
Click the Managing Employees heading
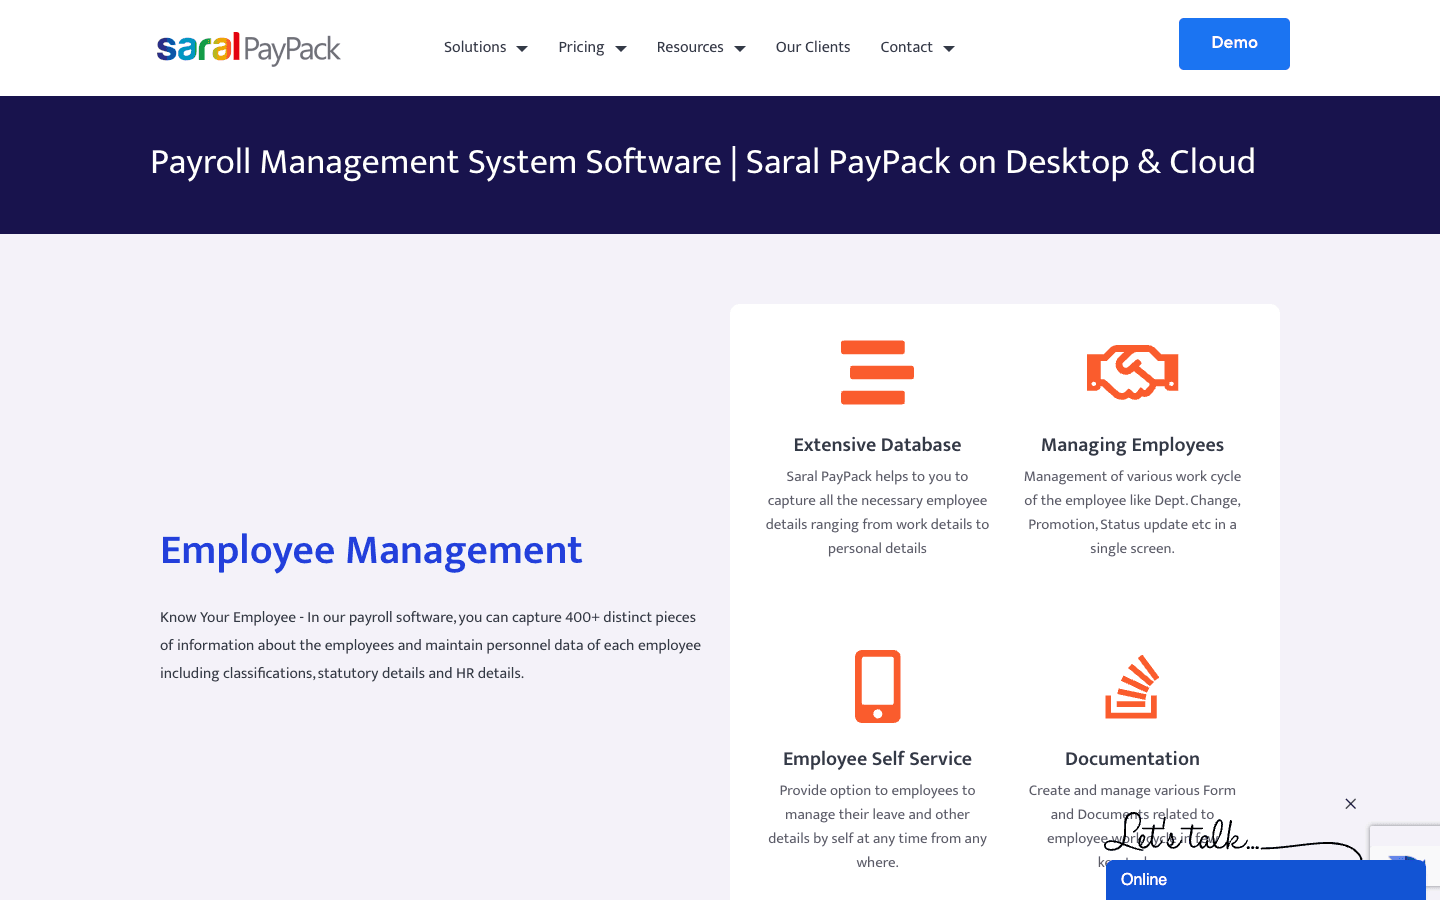pos(1132,445)
